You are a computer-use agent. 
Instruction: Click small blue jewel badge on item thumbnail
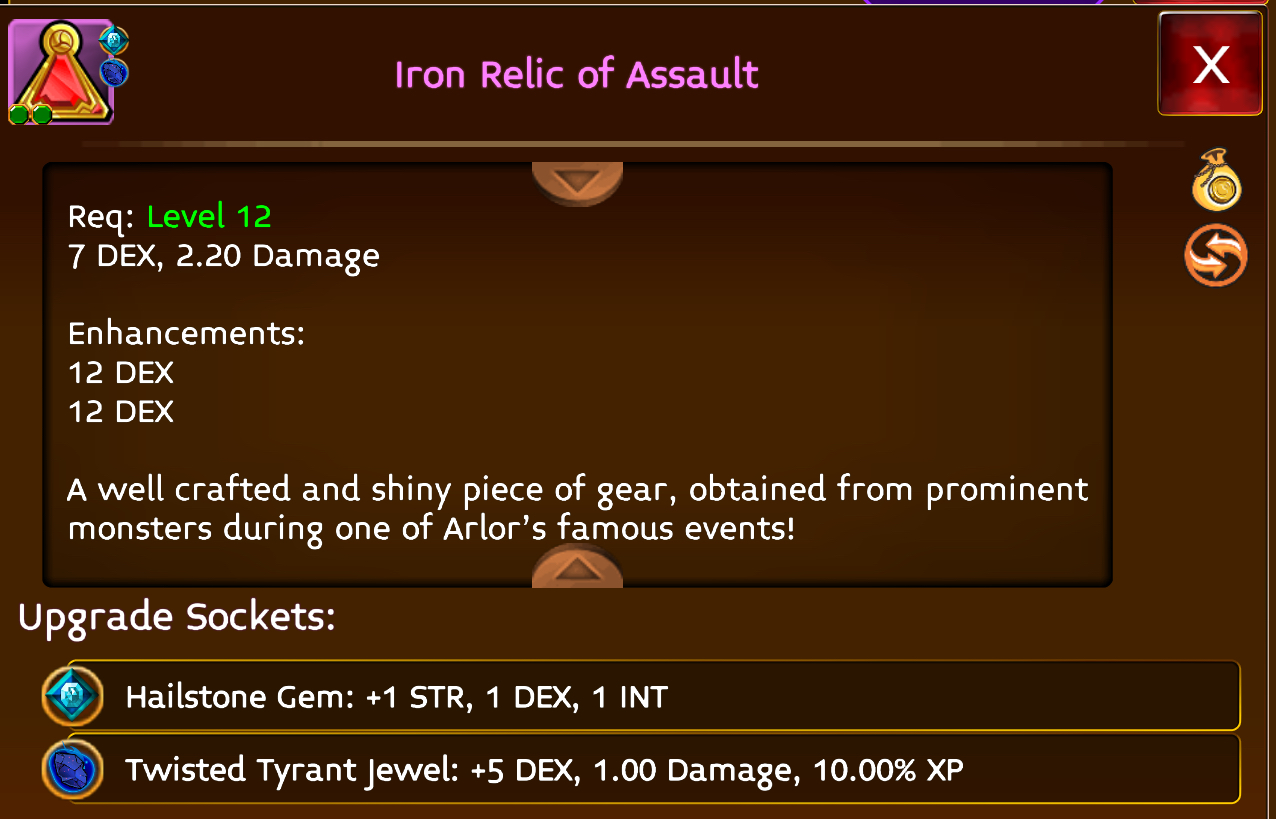114,72
